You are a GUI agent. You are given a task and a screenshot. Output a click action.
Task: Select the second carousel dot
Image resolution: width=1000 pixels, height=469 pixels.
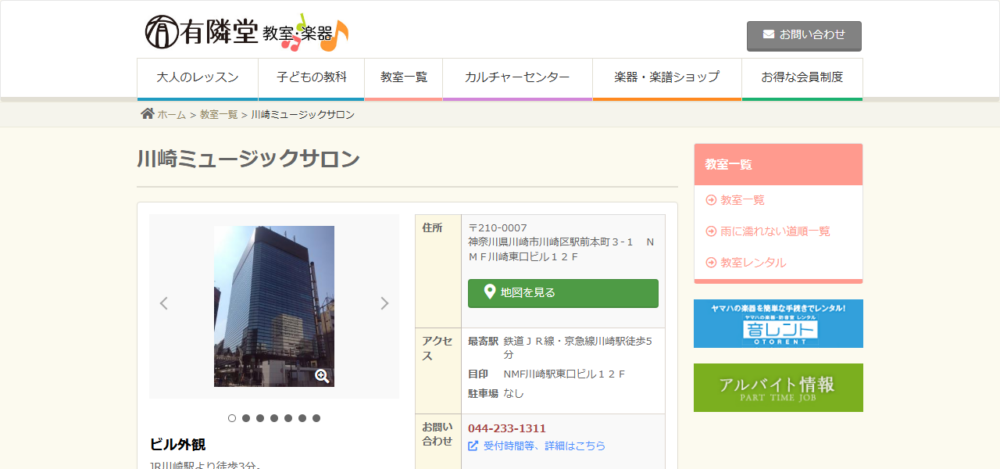tap(246, 418)
